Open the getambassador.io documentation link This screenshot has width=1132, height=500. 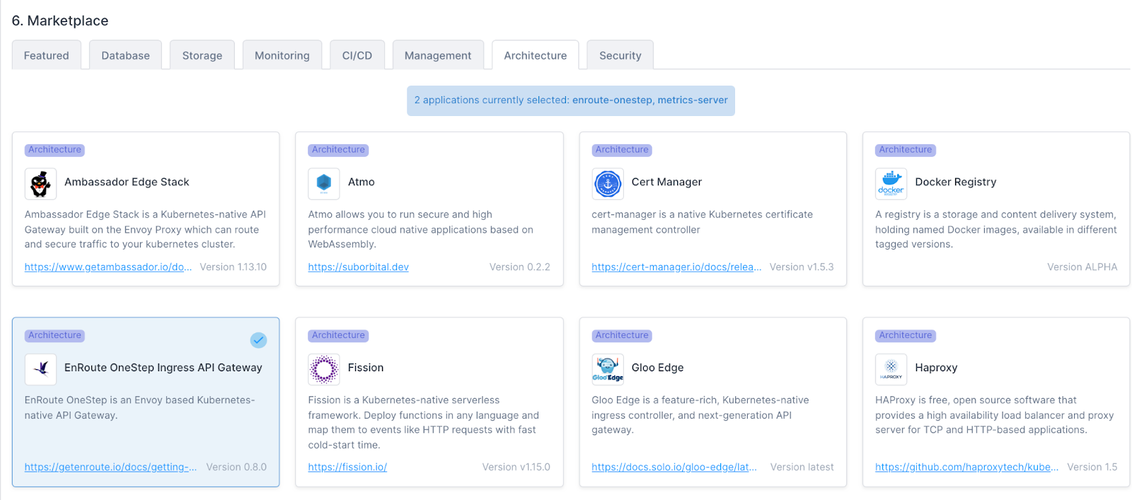(x=109, y=267)
